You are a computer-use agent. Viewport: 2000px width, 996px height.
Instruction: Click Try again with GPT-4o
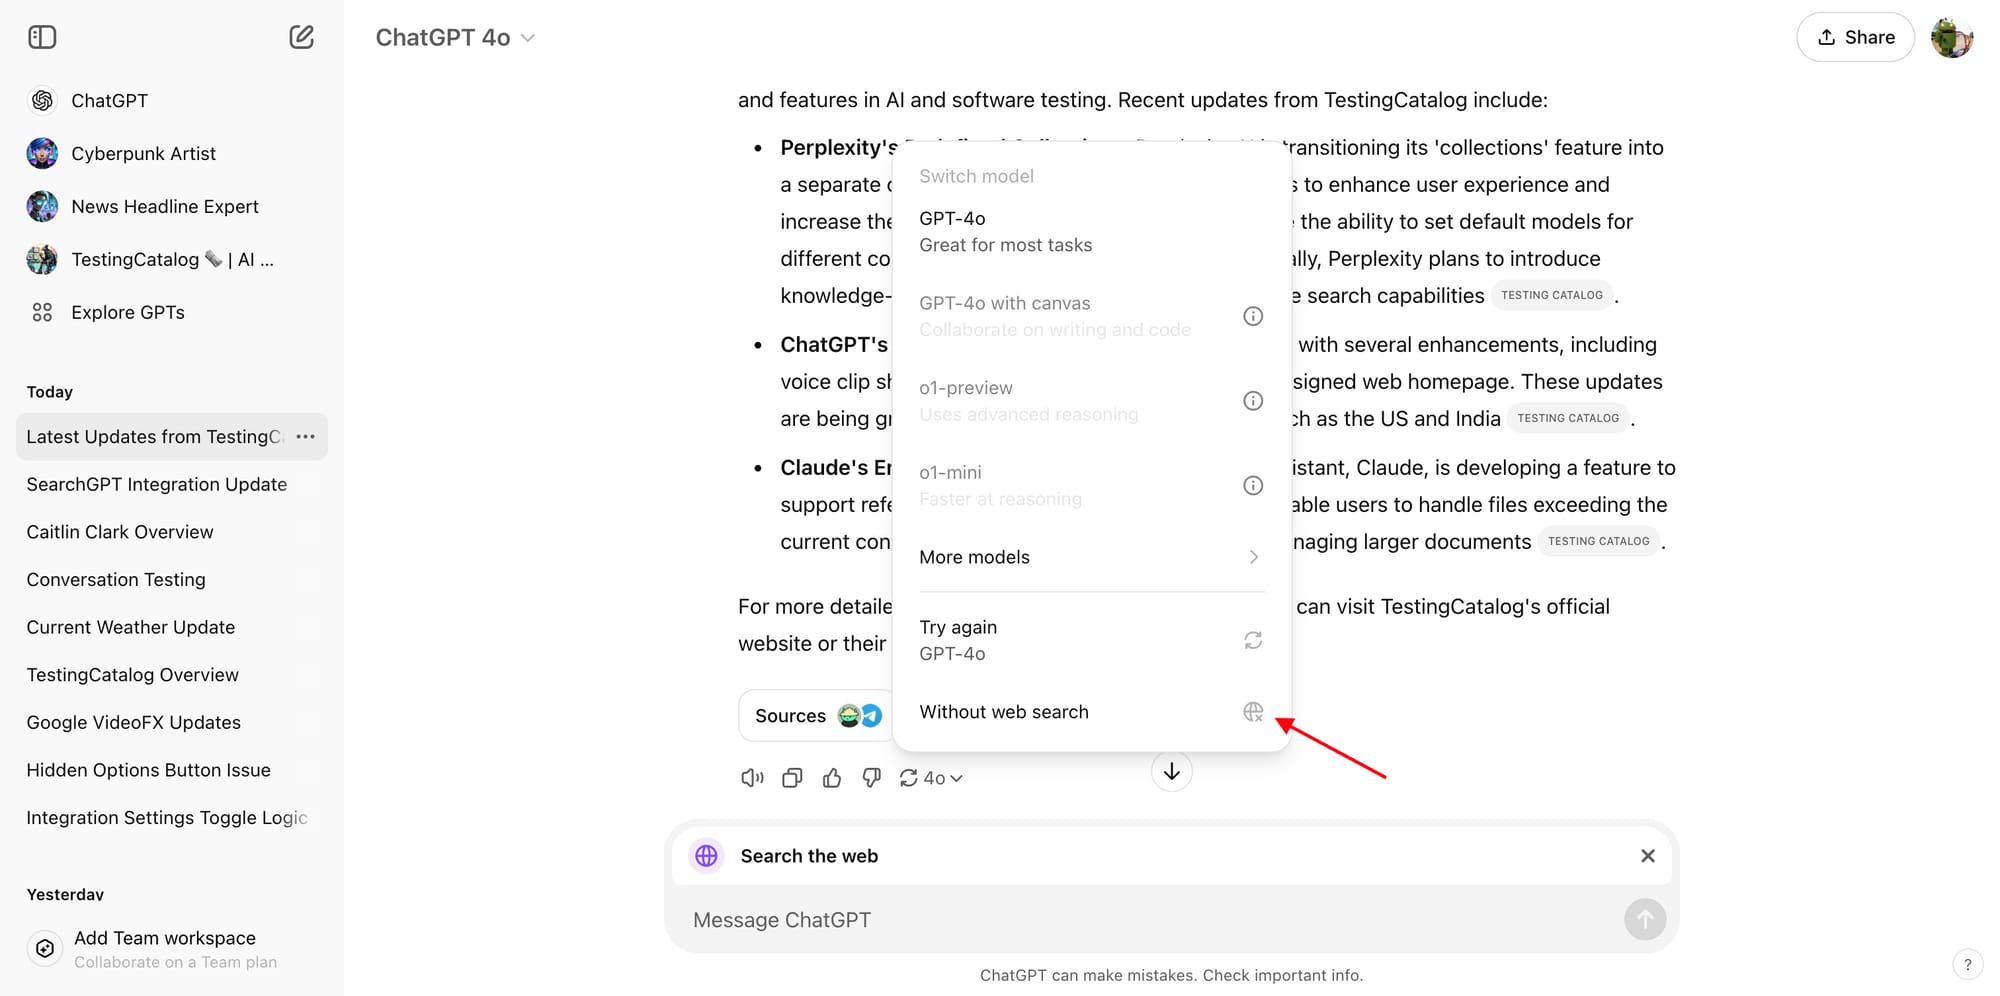click(x=1091, y=640)
